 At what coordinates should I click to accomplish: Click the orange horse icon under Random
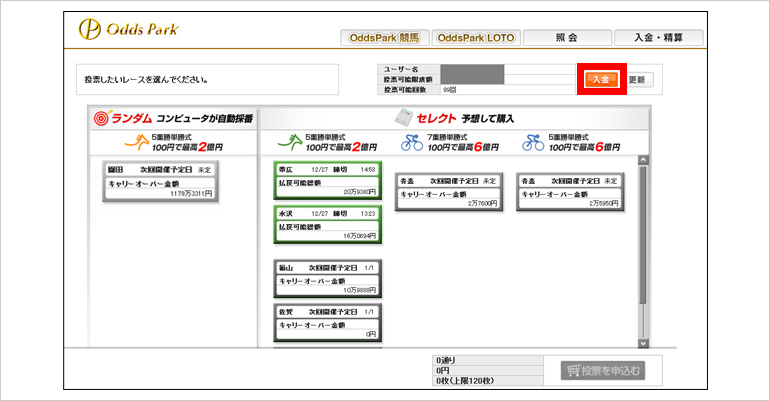click(x=137, y=142)
